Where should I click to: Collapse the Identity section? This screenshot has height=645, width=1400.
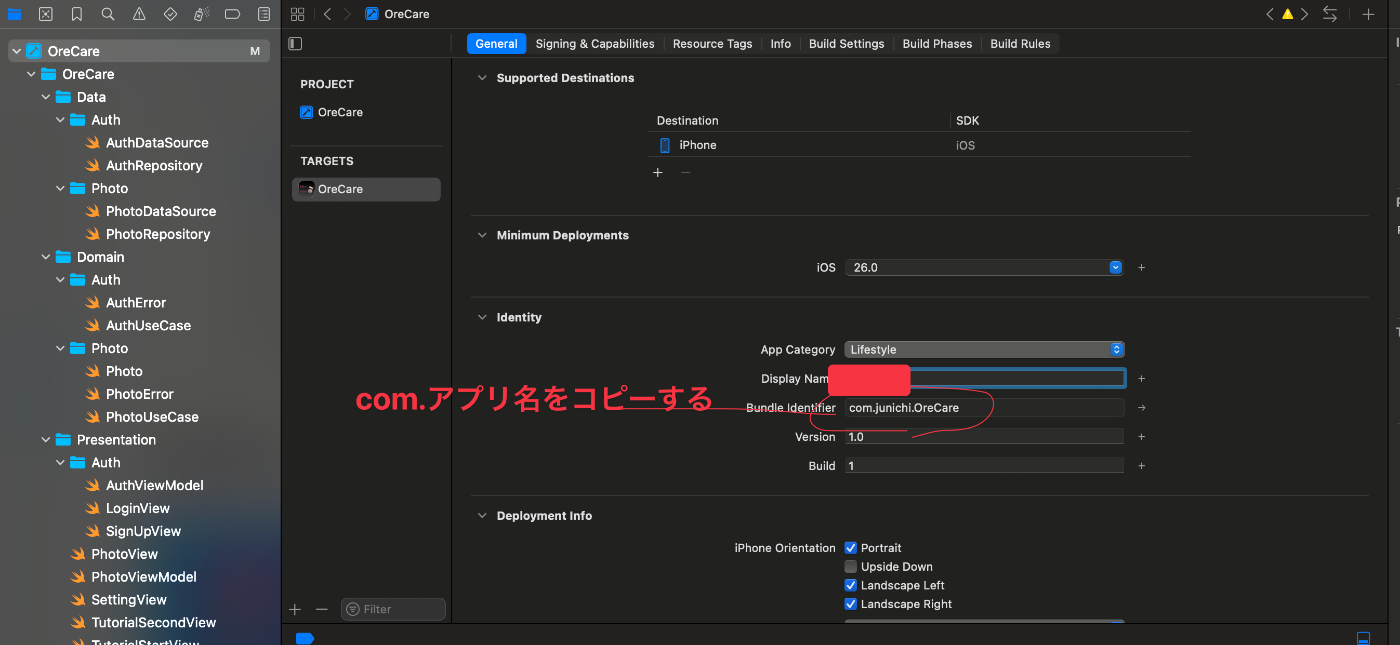coord(482,318)
